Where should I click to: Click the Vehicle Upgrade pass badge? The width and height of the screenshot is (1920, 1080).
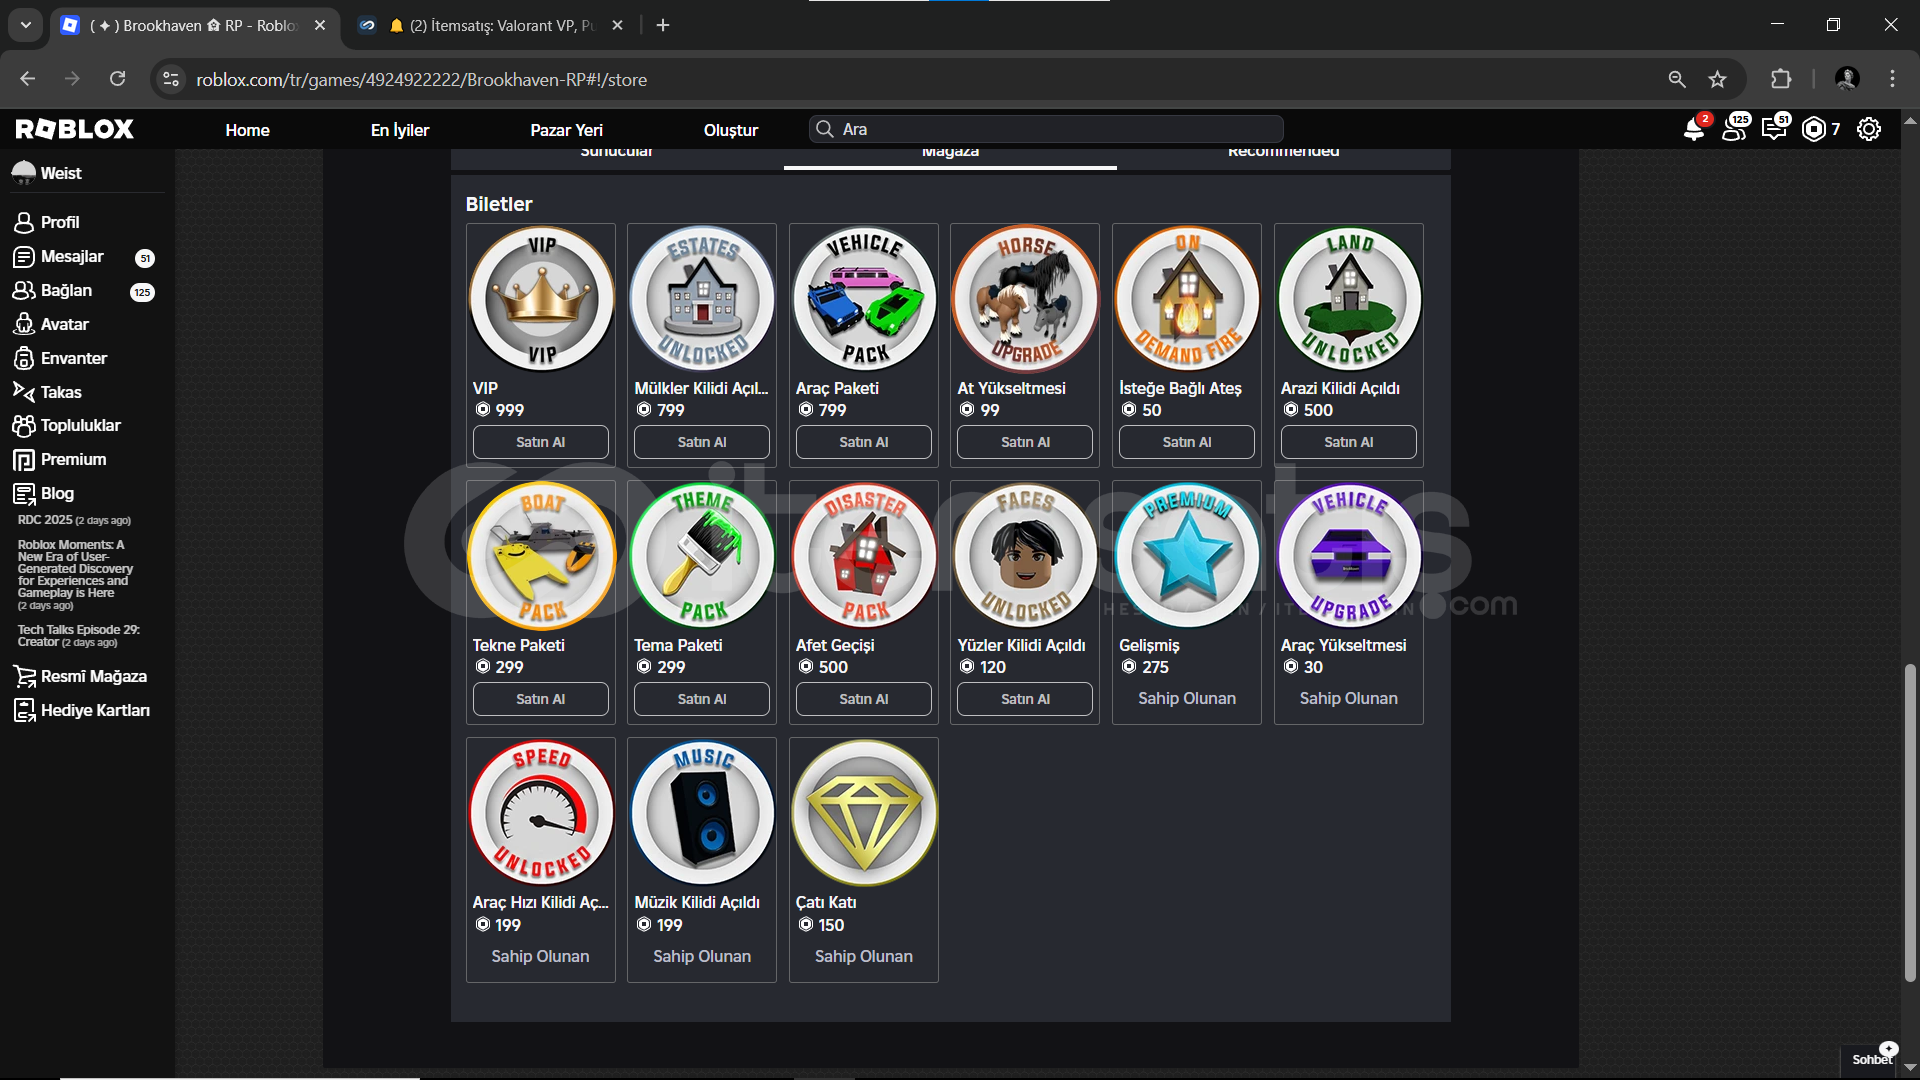coord(1349,555)
